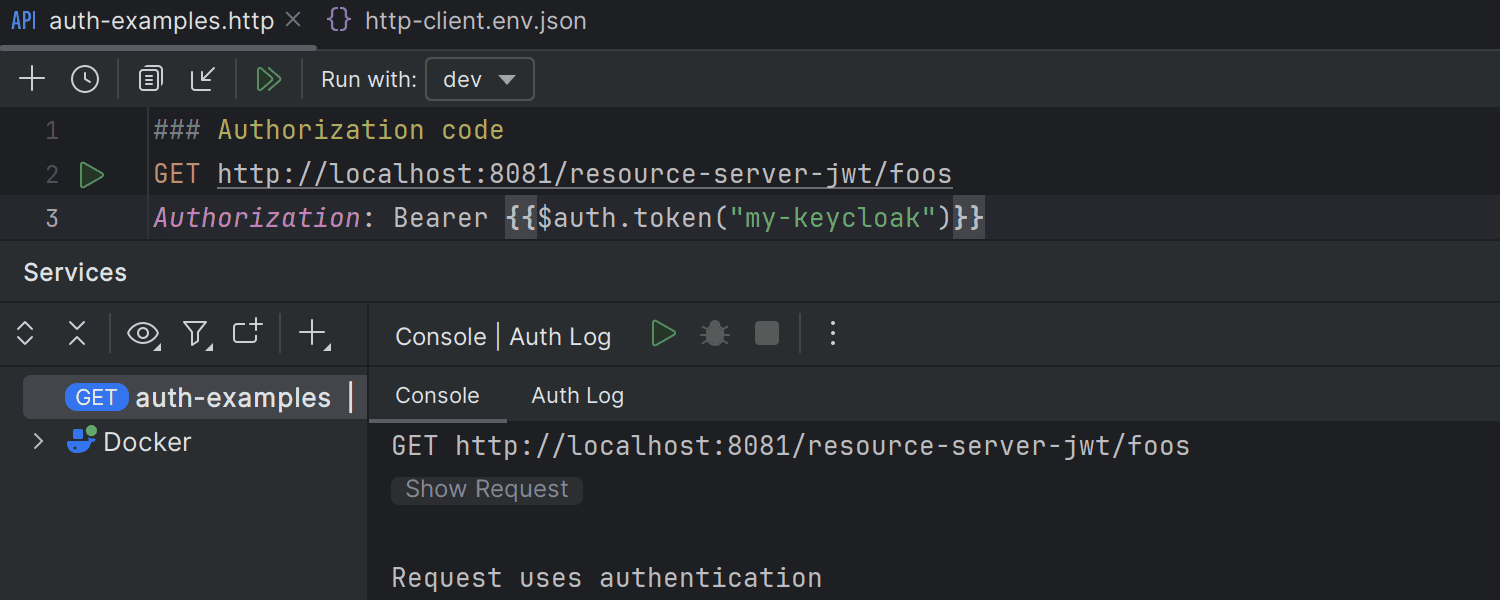Click the expand-all arrows icon in Services

[24, 334]
